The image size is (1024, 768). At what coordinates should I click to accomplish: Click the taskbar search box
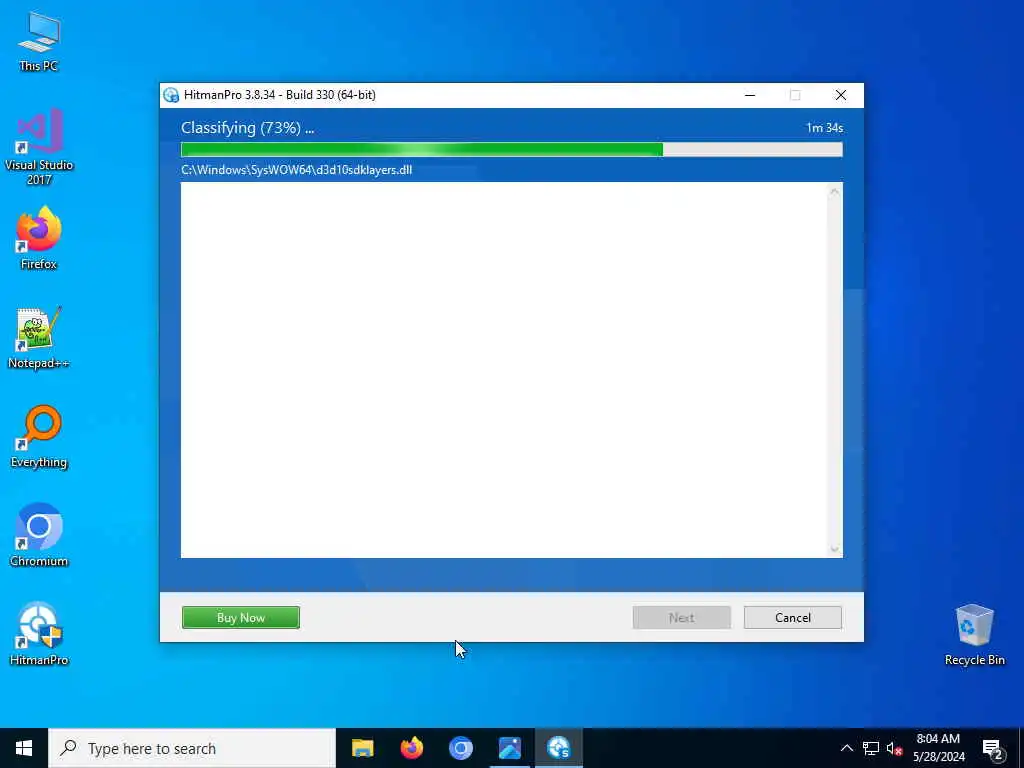click(x=192, y=748)
